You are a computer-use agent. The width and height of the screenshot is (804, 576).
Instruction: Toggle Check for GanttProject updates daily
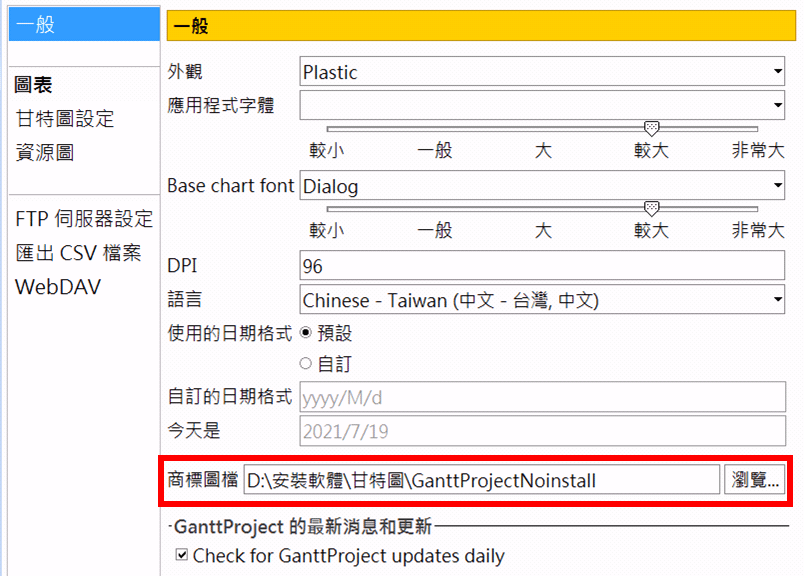[182, 556]
